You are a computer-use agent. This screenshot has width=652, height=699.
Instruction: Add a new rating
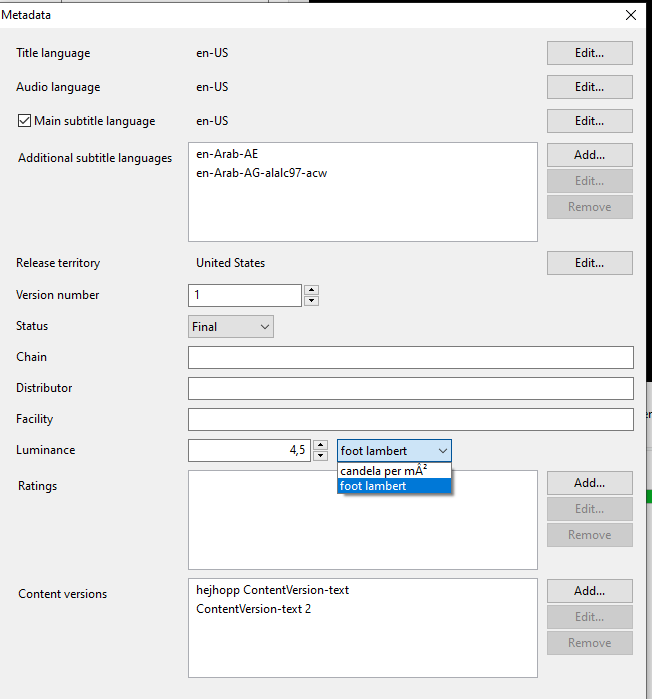point(589,483)
